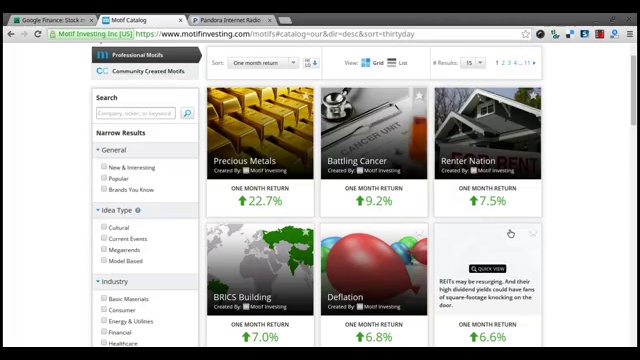Open the Battling Cancer motif title
Viewport: 640px width, 360px height.
357,161
